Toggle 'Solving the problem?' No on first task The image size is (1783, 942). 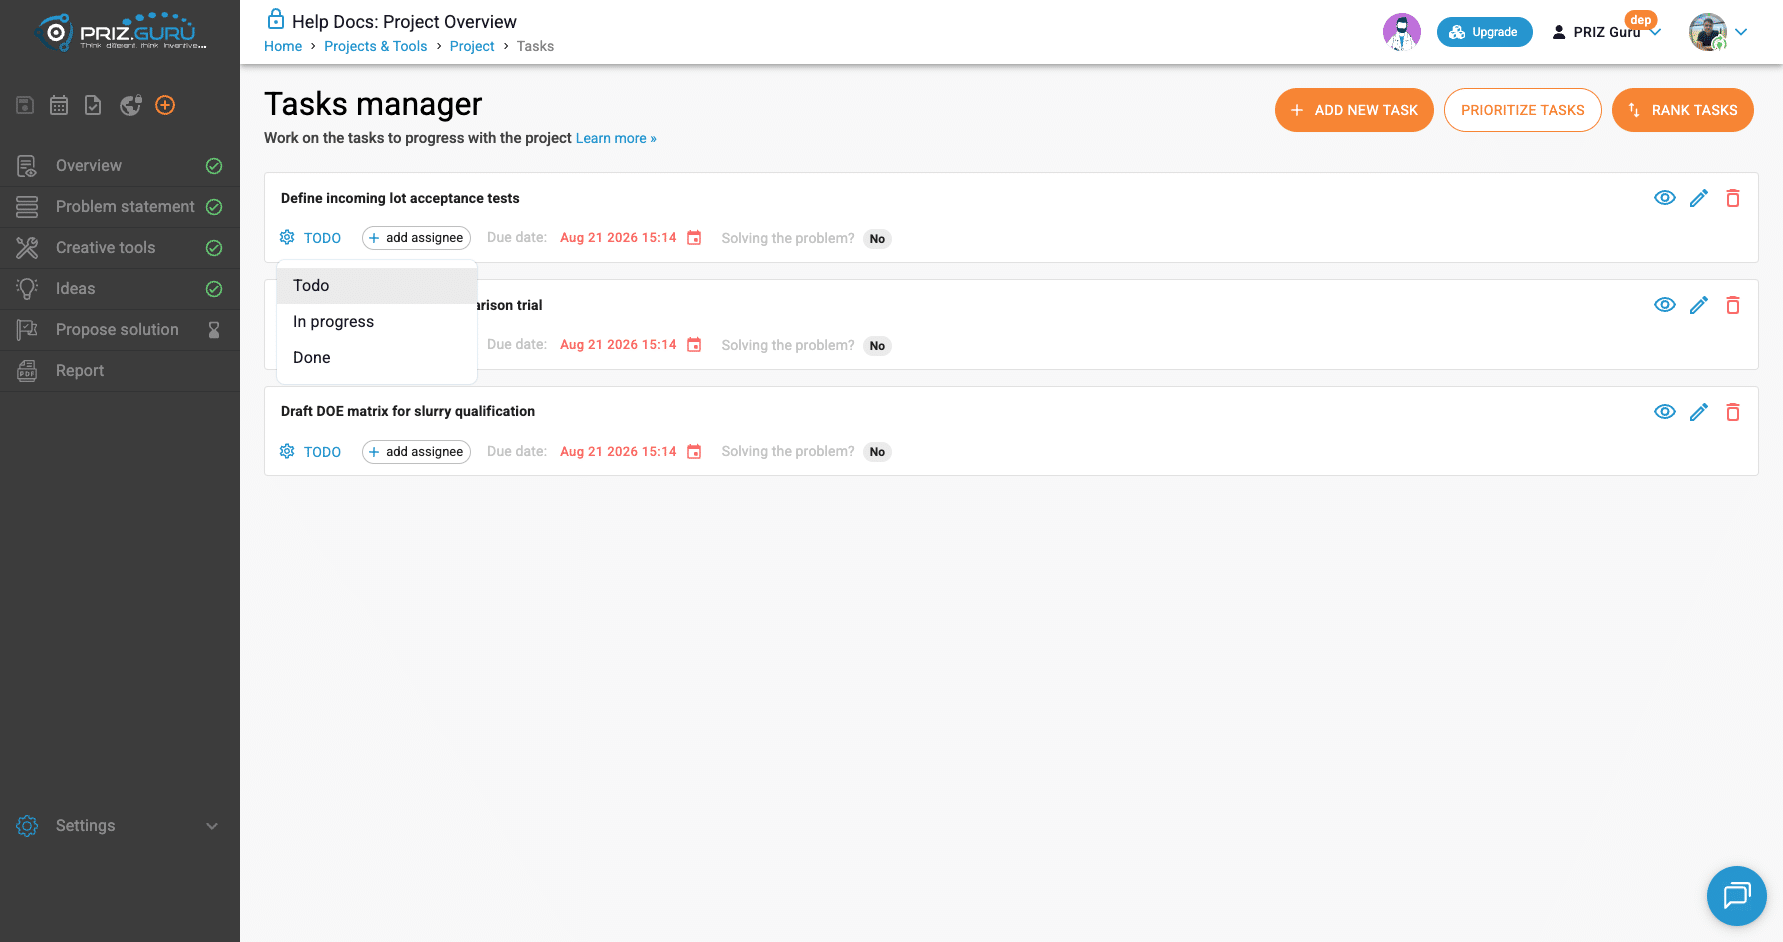(x=877, y=239)
